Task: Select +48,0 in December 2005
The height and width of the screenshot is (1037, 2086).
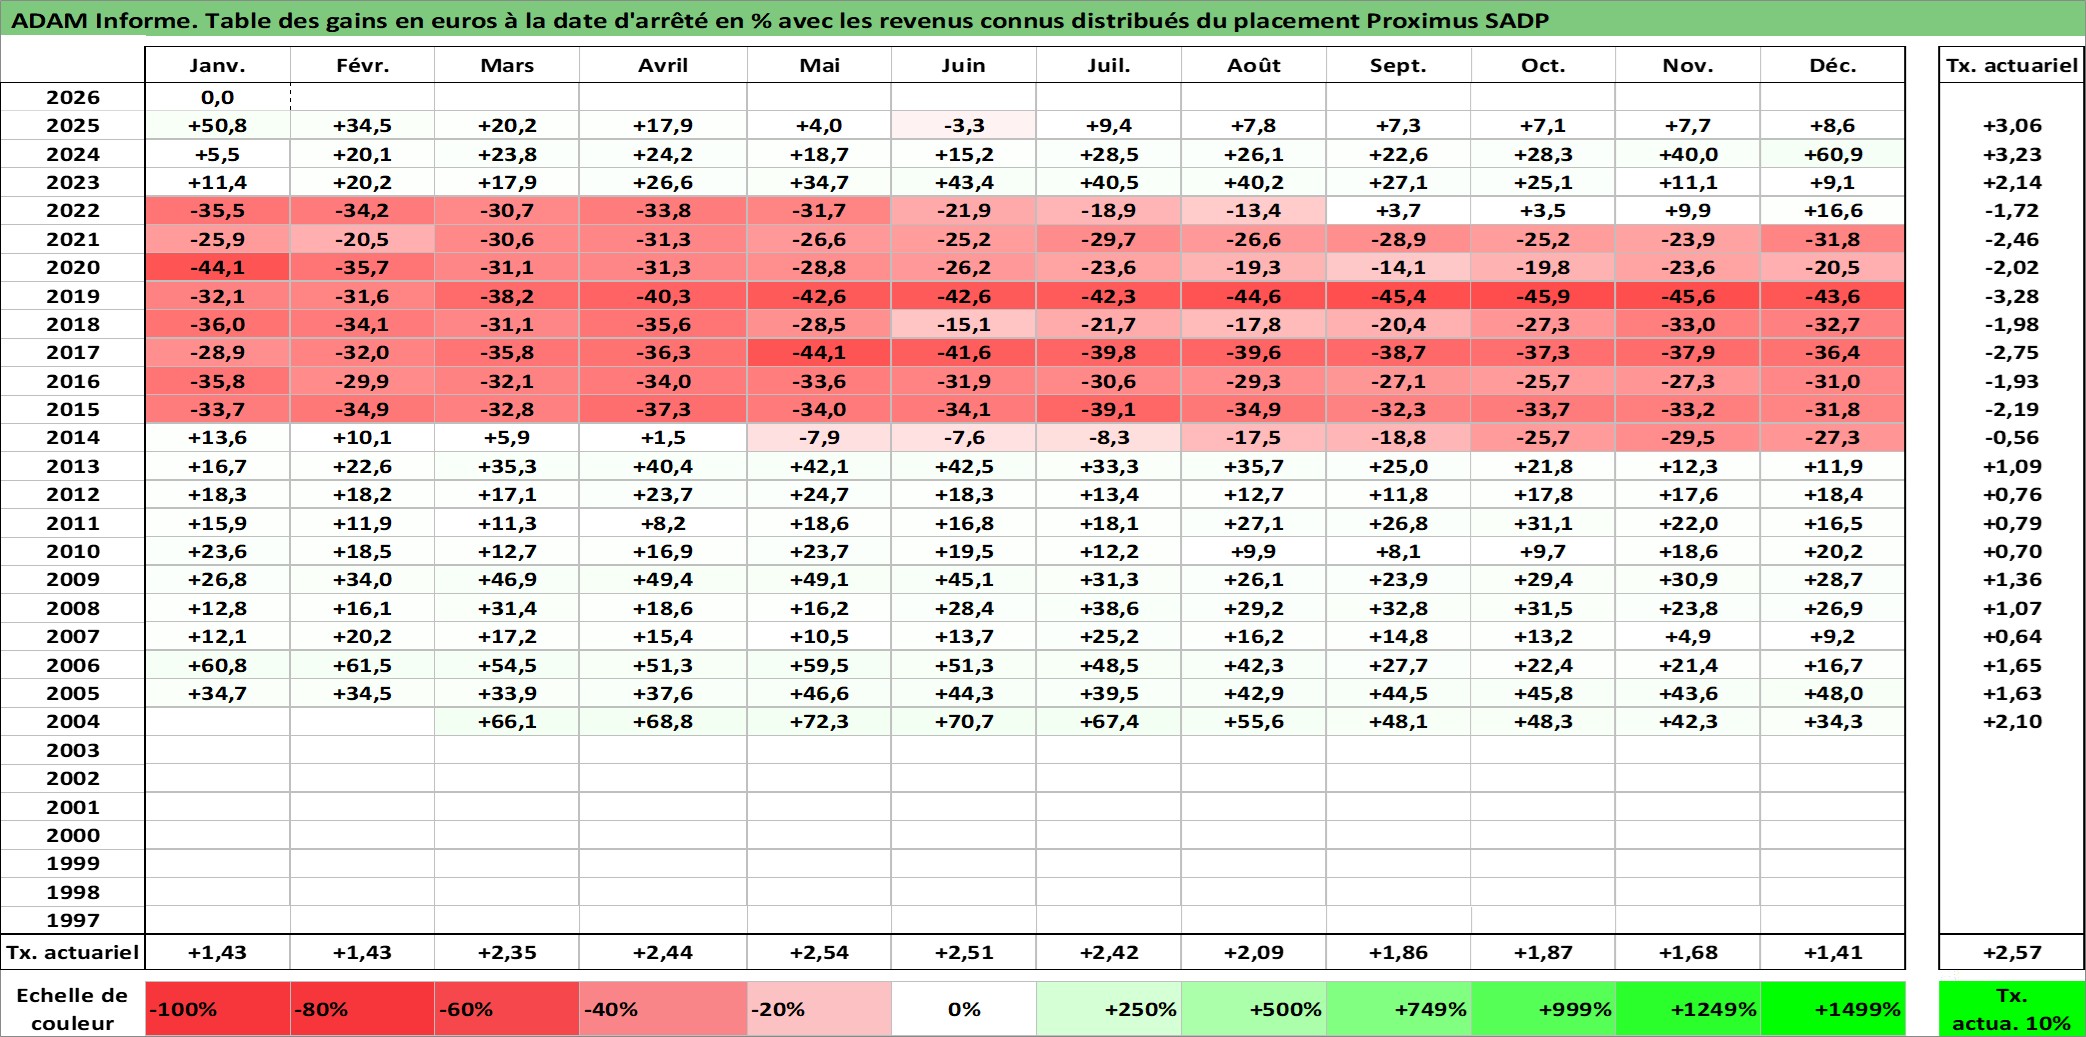Action: tap(1833, 693)
